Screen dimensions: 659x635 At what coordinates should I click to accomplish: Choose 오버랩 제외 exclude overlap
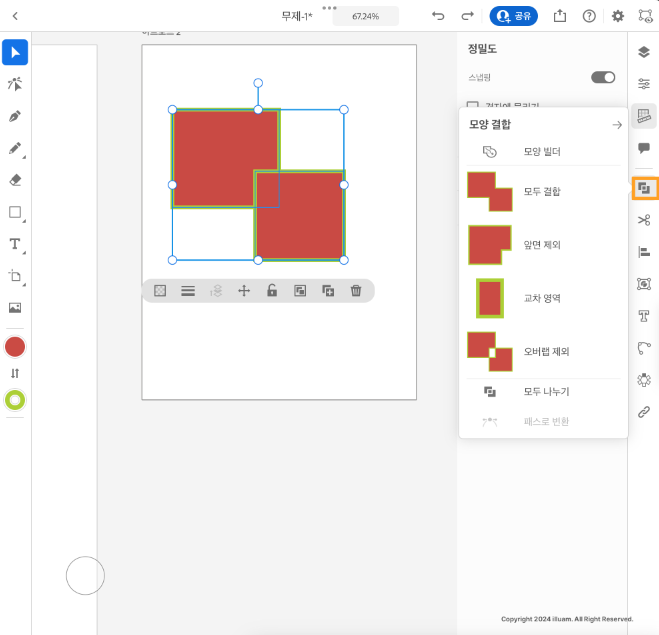pyautogui.click(x=543, y=352)
